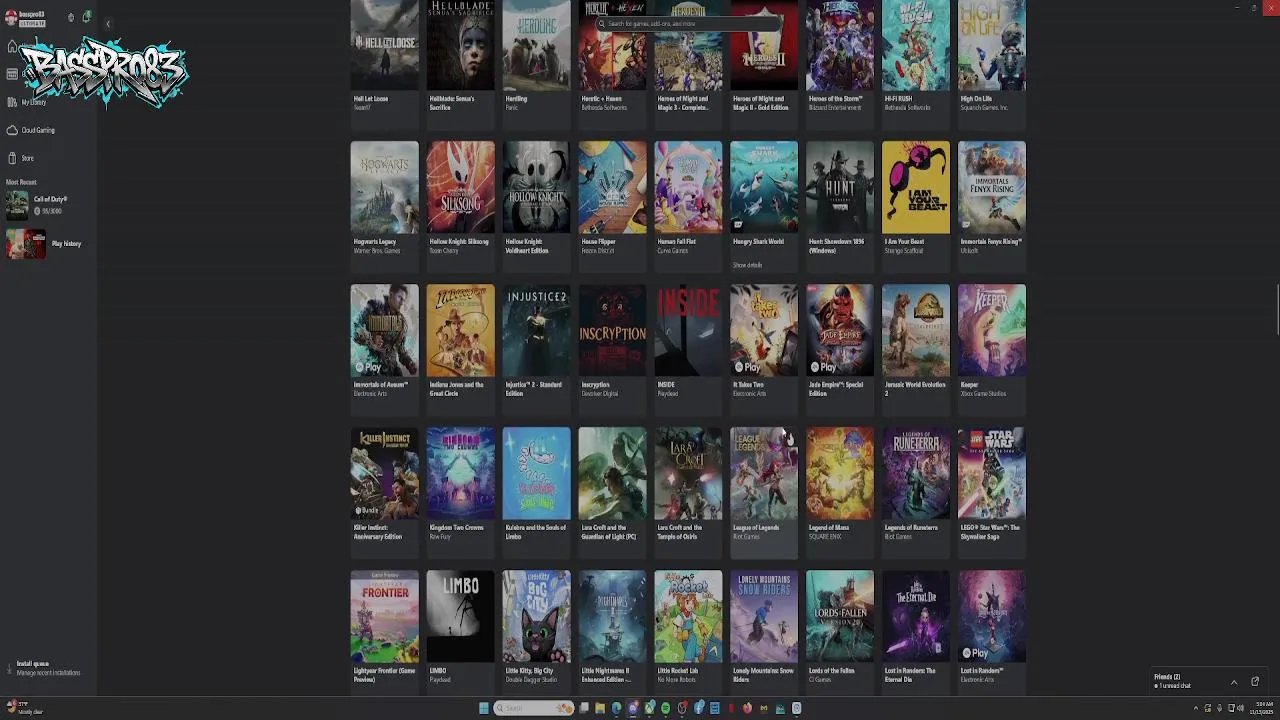Open the Home icon in sidebar

(12, 47)
